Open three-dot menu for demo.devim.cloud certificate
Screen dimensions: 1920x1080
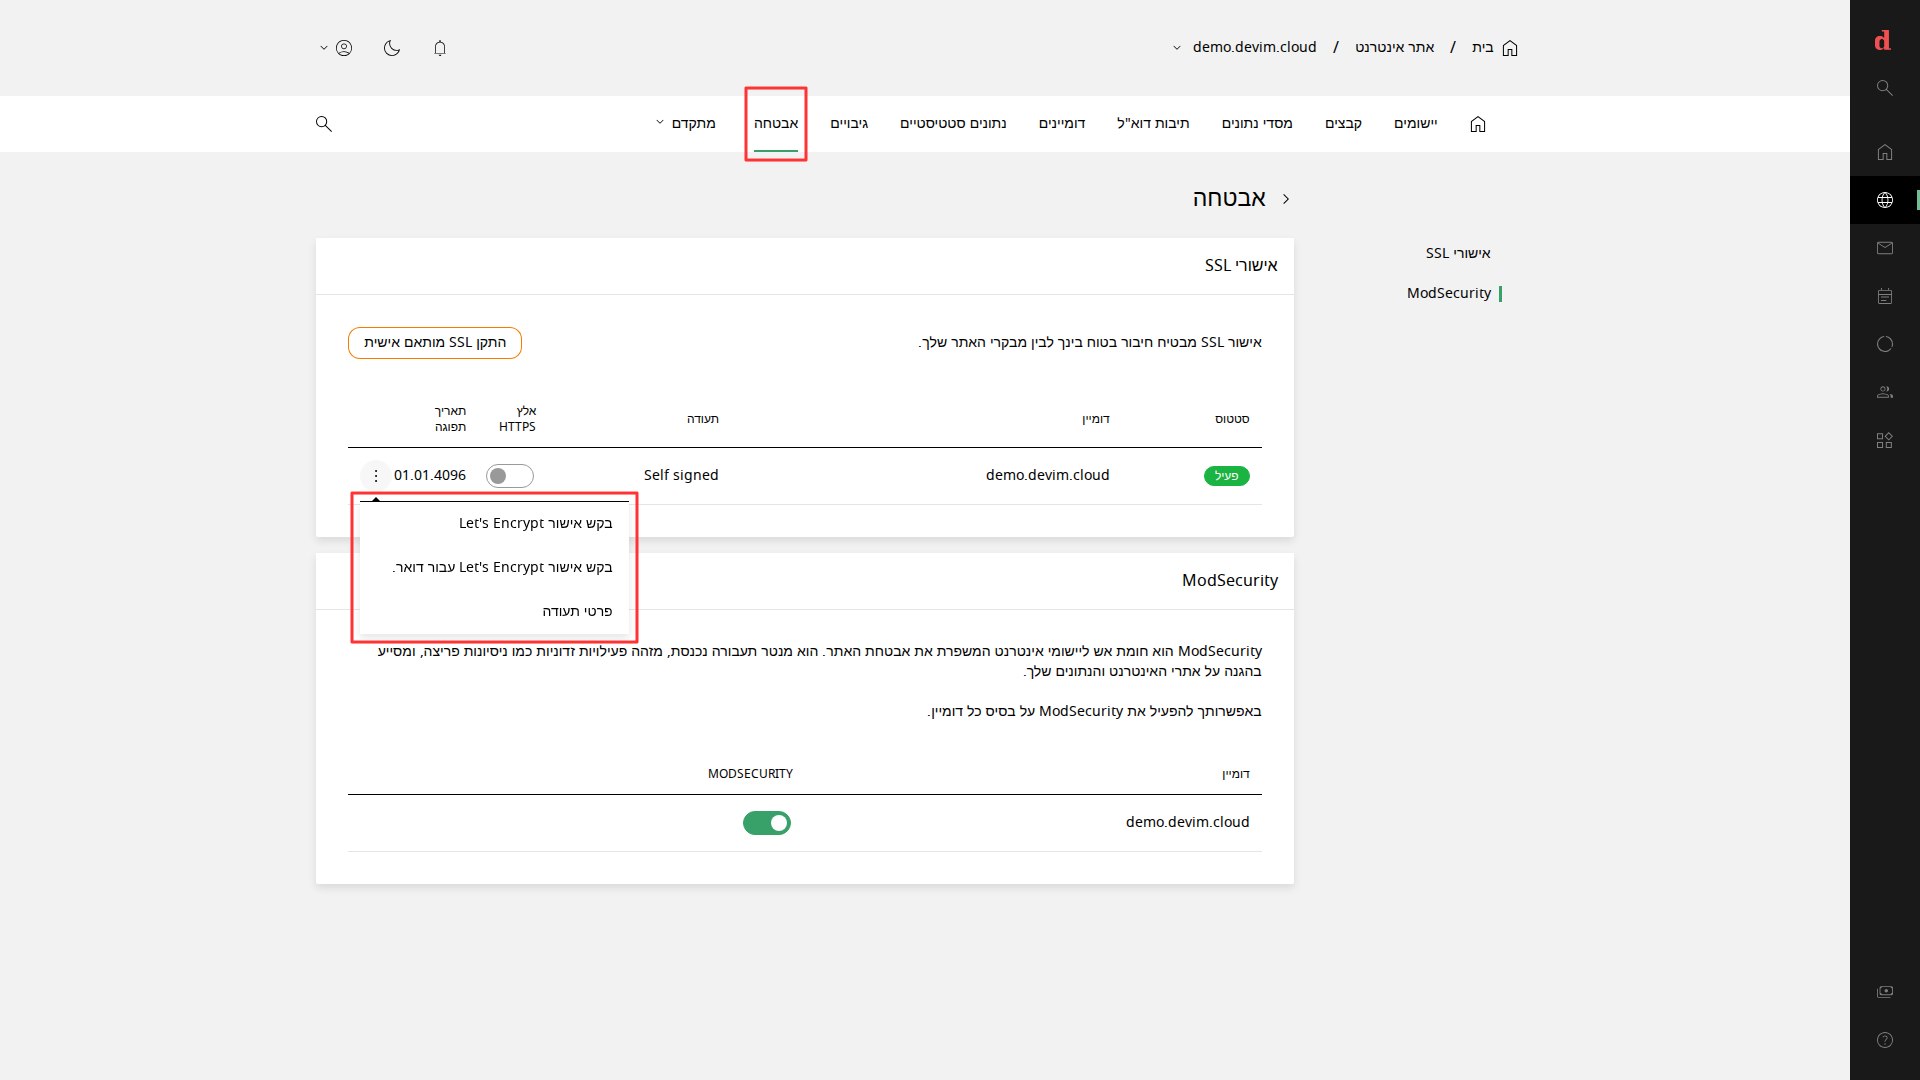point(376,476)
